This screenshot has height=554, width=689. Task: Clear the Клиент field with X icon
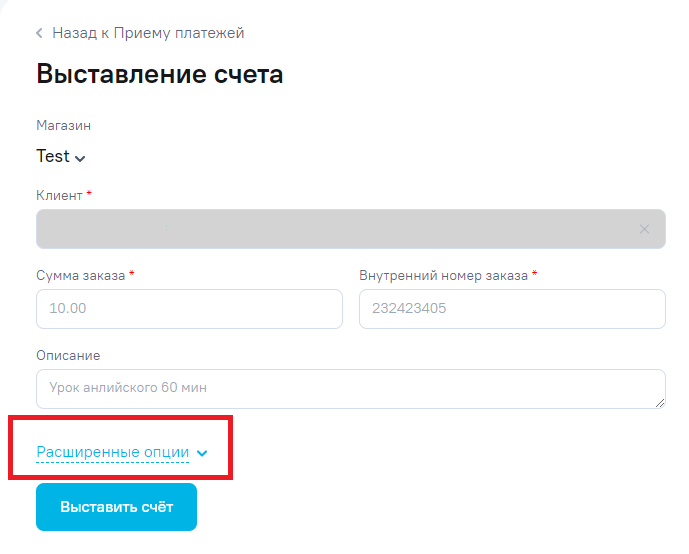(x=644, y=229)
